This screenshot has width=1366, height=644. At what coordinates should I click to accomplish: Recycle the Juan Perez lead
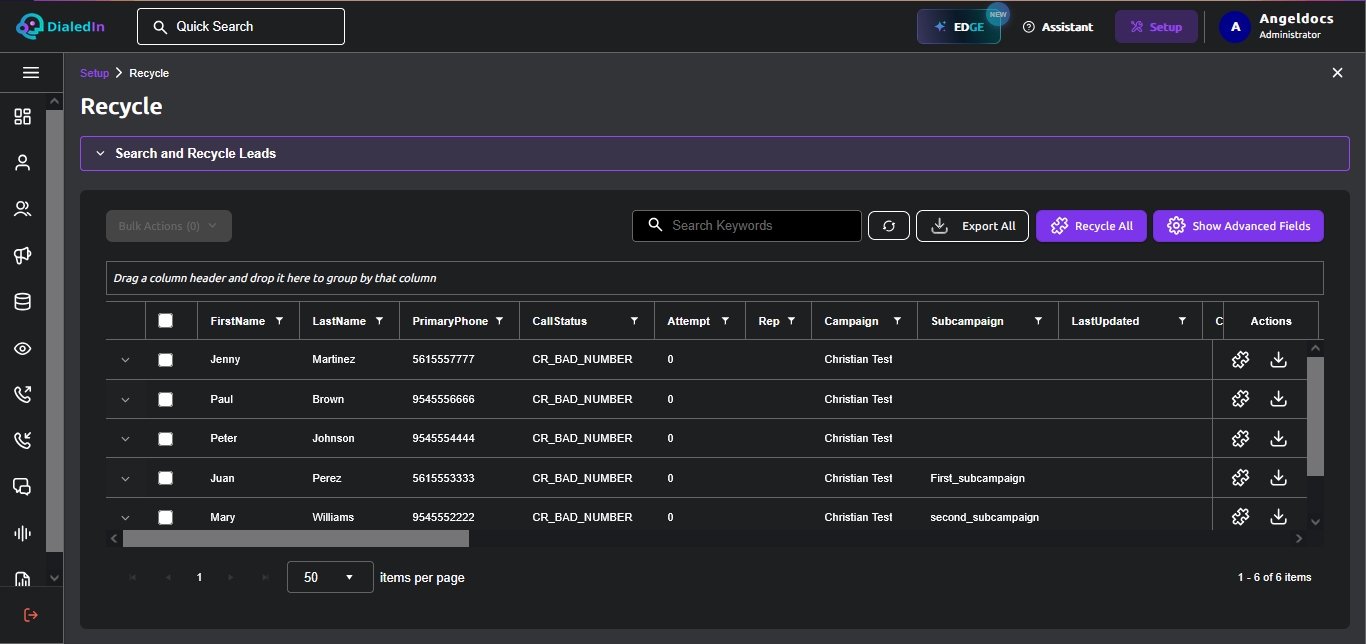[x=1241, y=478]
